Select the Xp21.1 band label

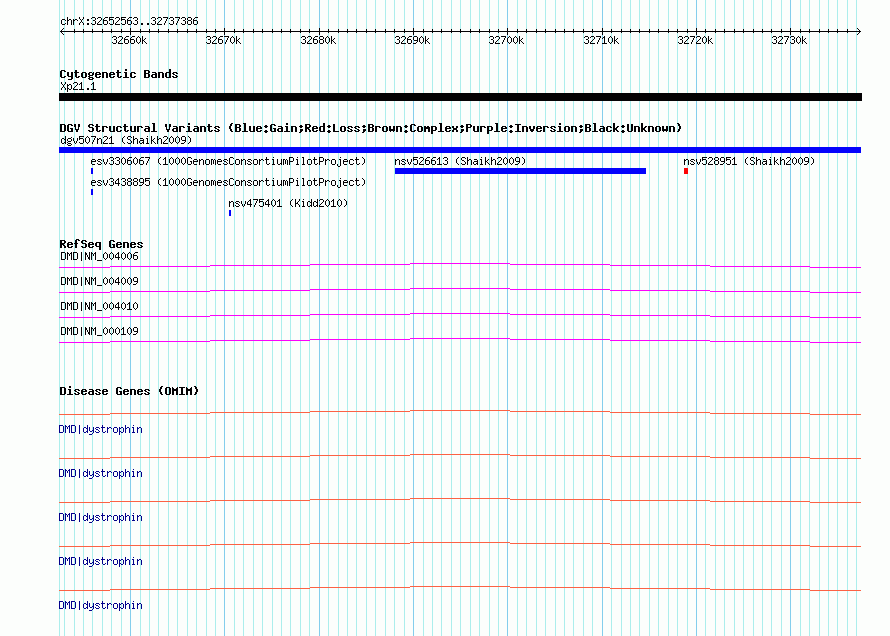[x=78, y=86]
